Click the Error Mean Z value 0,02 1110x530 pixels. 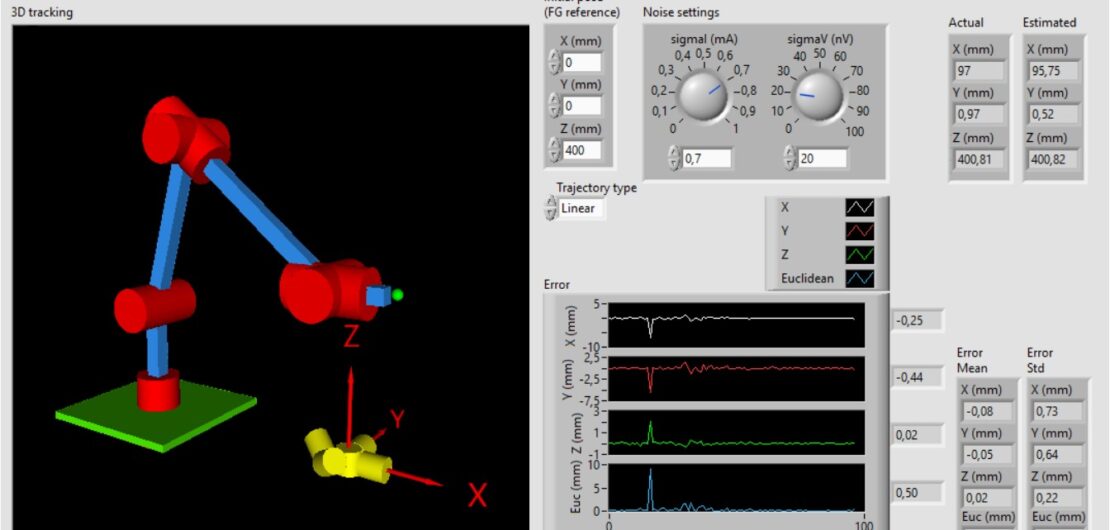(x=988, y=497)
